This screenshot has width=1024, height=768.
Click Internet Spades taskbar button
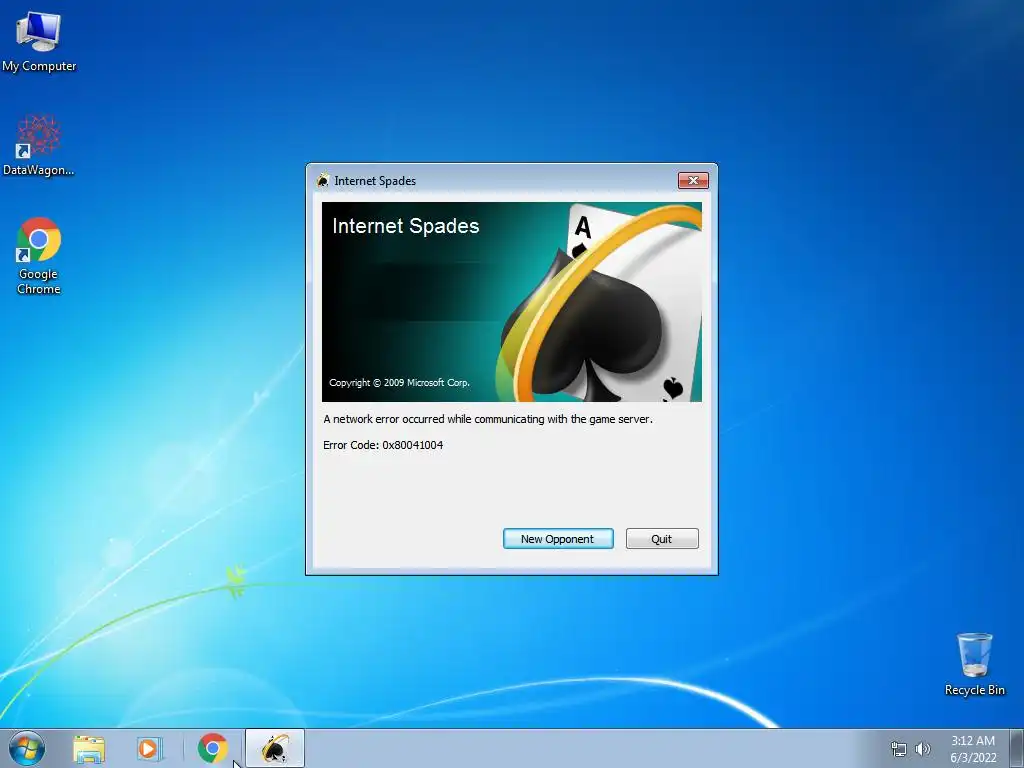(274, 748)
